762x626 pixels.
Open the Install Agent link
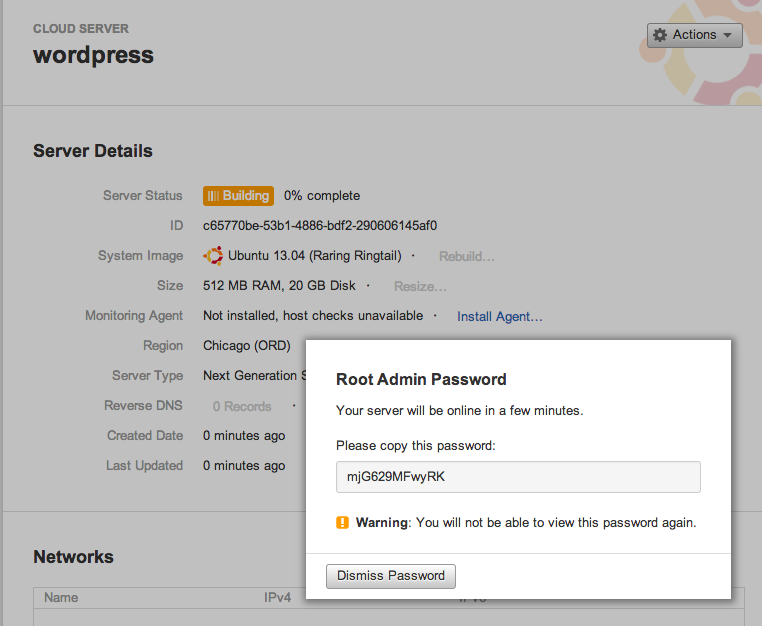pyautogui.click(x=500, y=316)
